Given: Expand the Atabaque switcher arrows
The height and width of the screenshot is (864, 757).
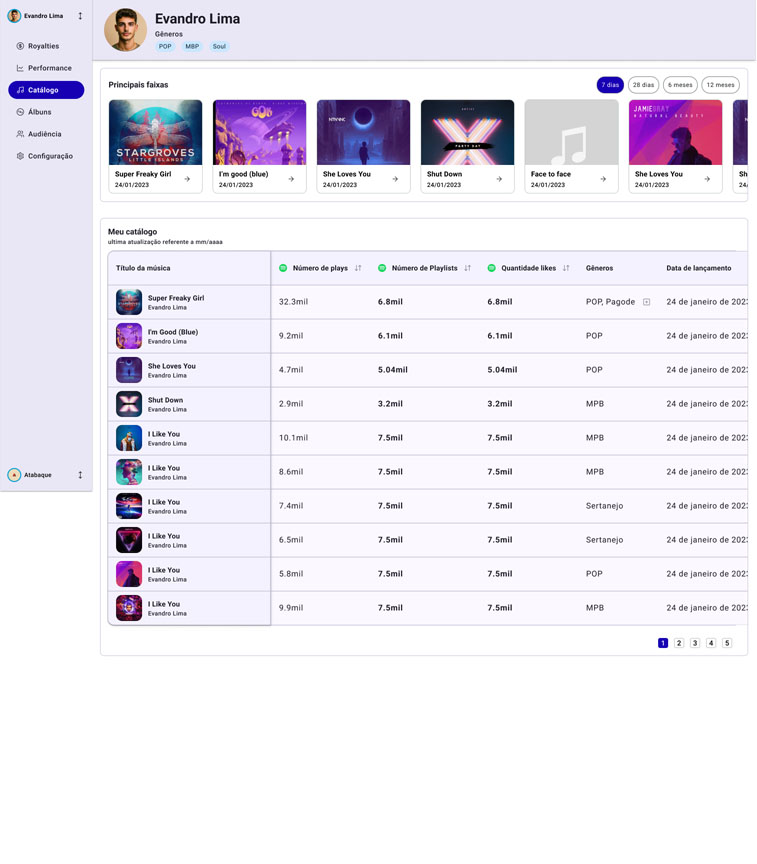Looking at the screenshot, I should (x=80, y=475).
